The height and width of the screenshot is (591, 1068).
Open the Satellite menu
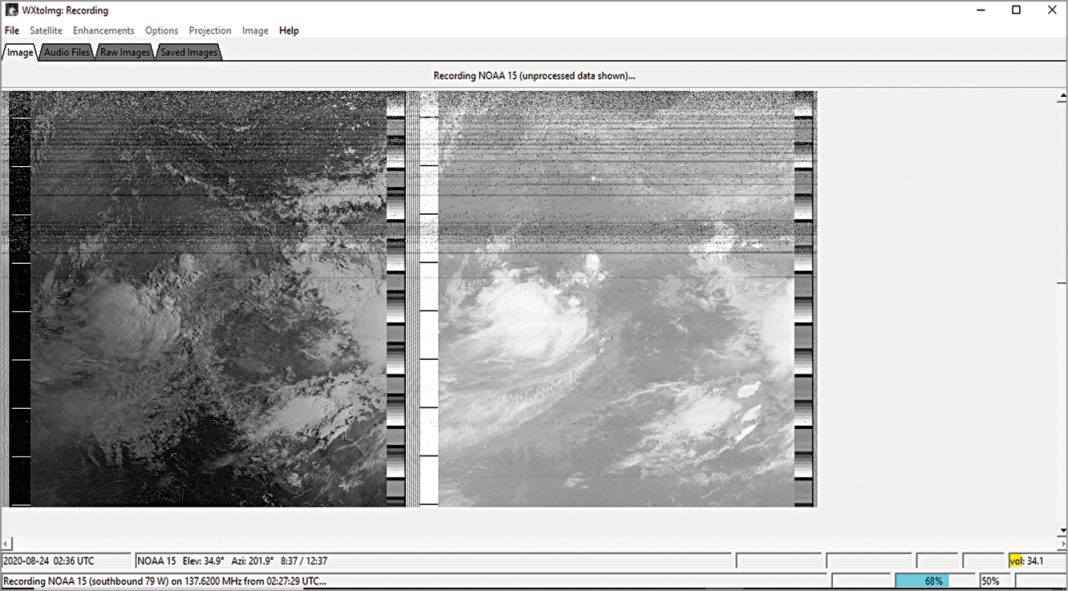(x=44, y=30)
